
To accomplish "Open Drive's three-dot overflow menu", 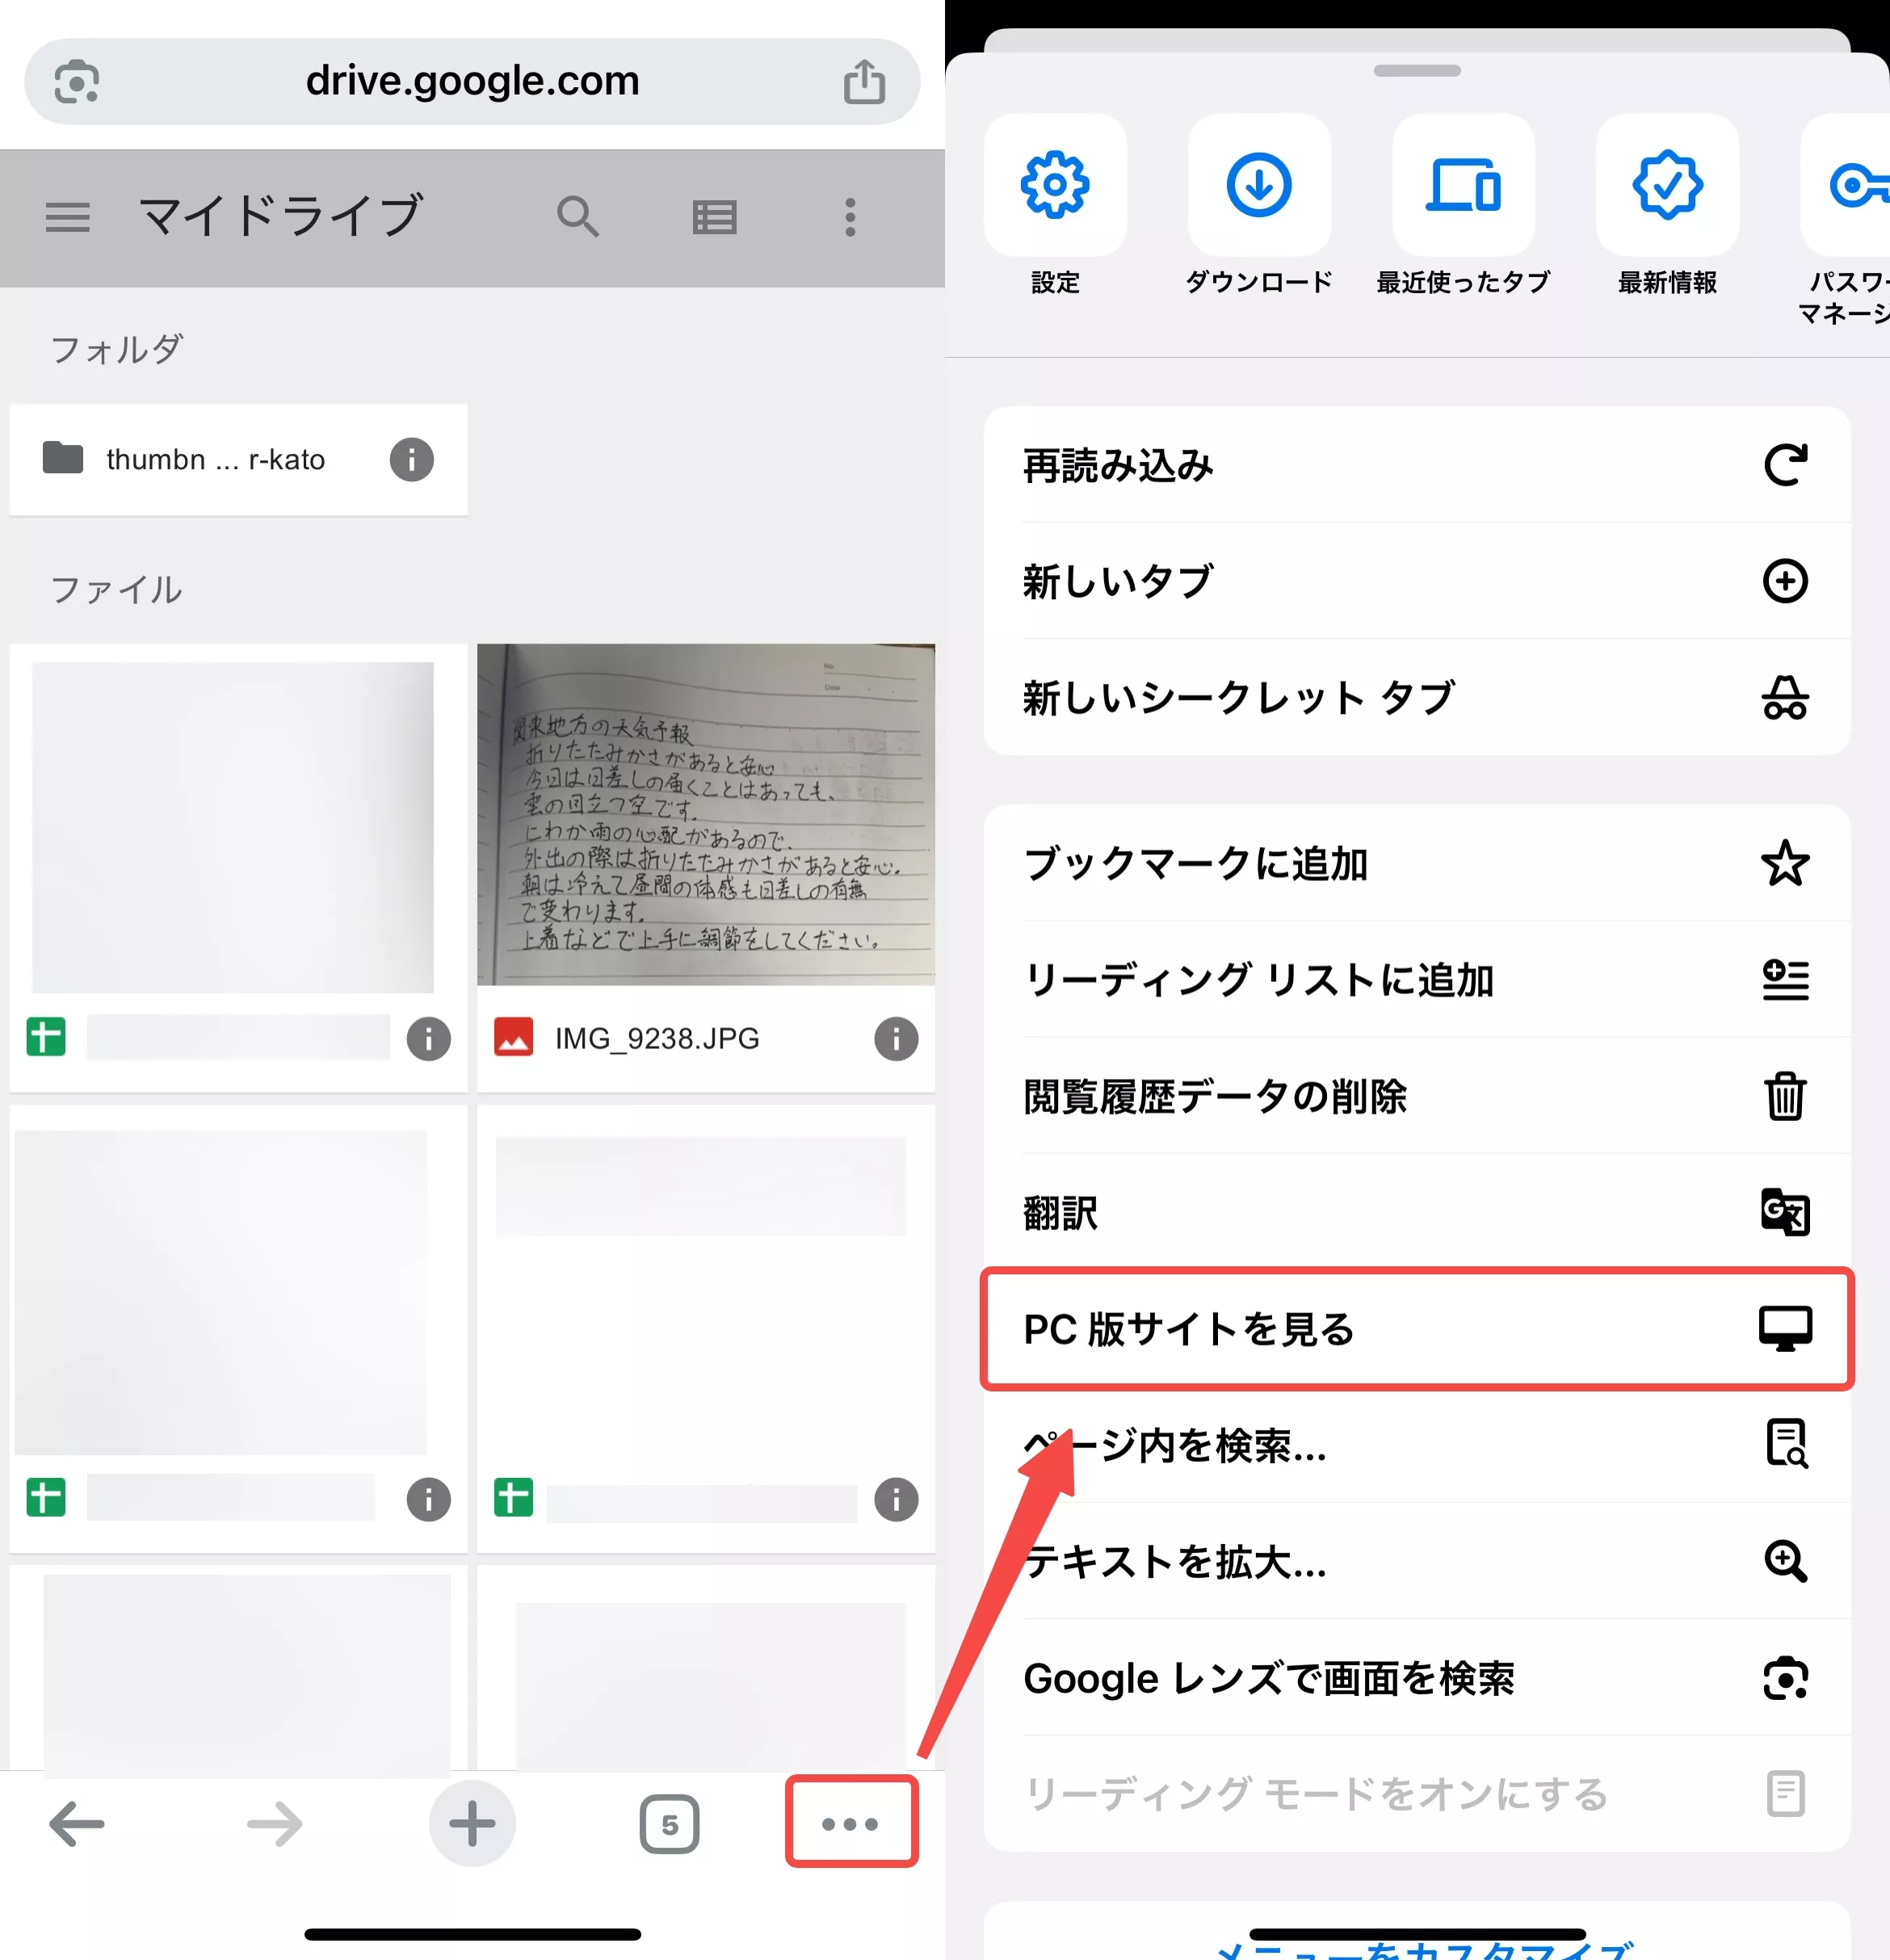I will pos(849,217).
